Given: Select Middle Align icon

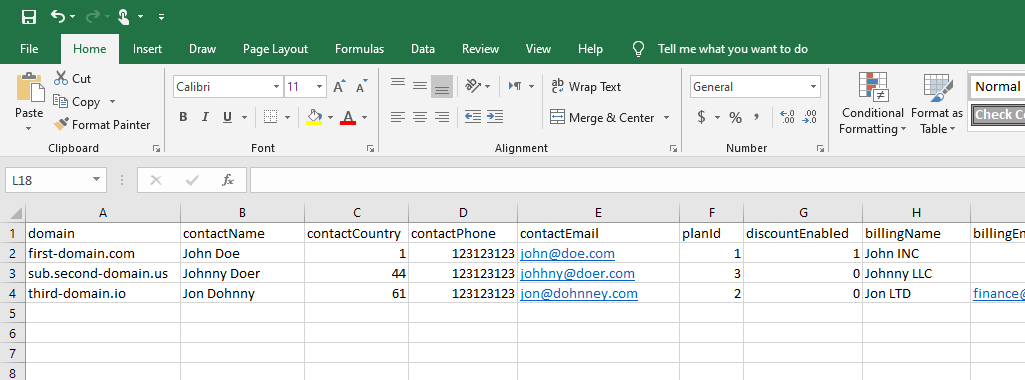Looking at the screenshot, I should coord(420,86).
